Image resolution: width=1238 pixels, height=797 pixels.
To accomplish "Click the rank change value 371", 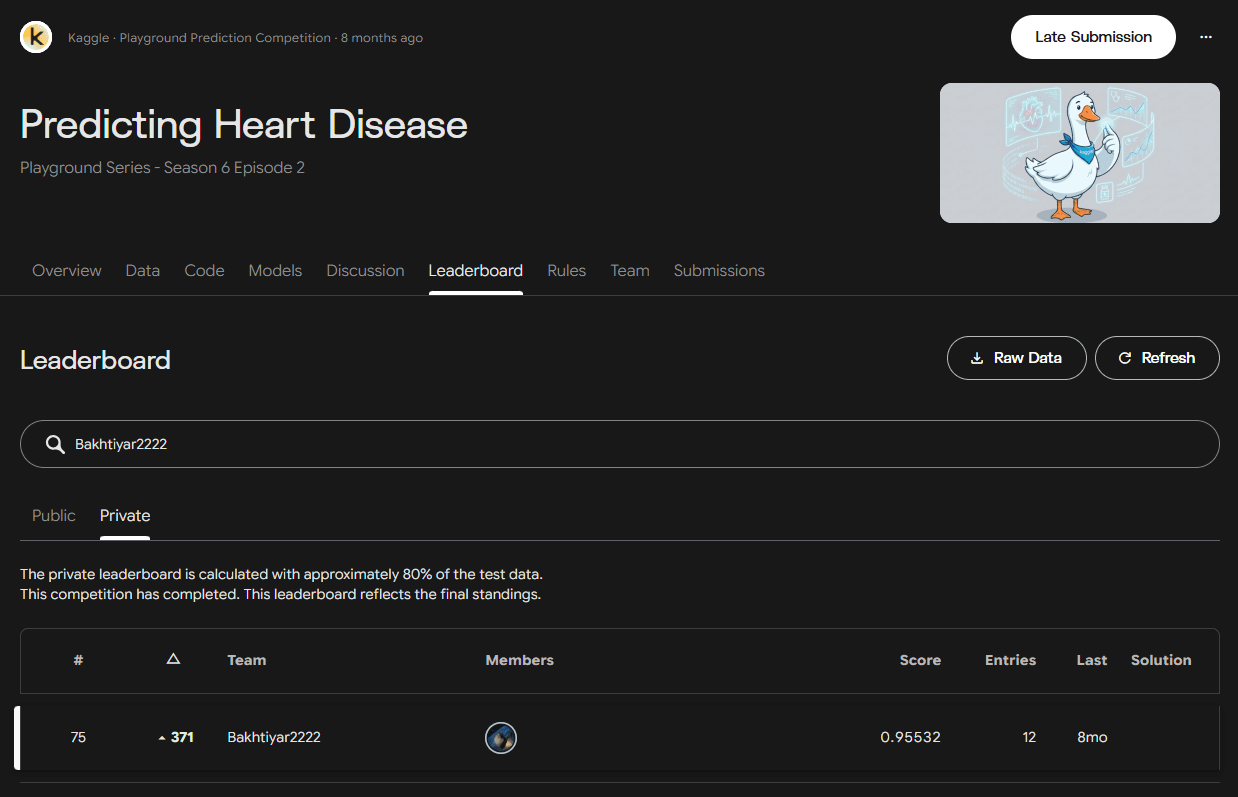I will [182, 737].
